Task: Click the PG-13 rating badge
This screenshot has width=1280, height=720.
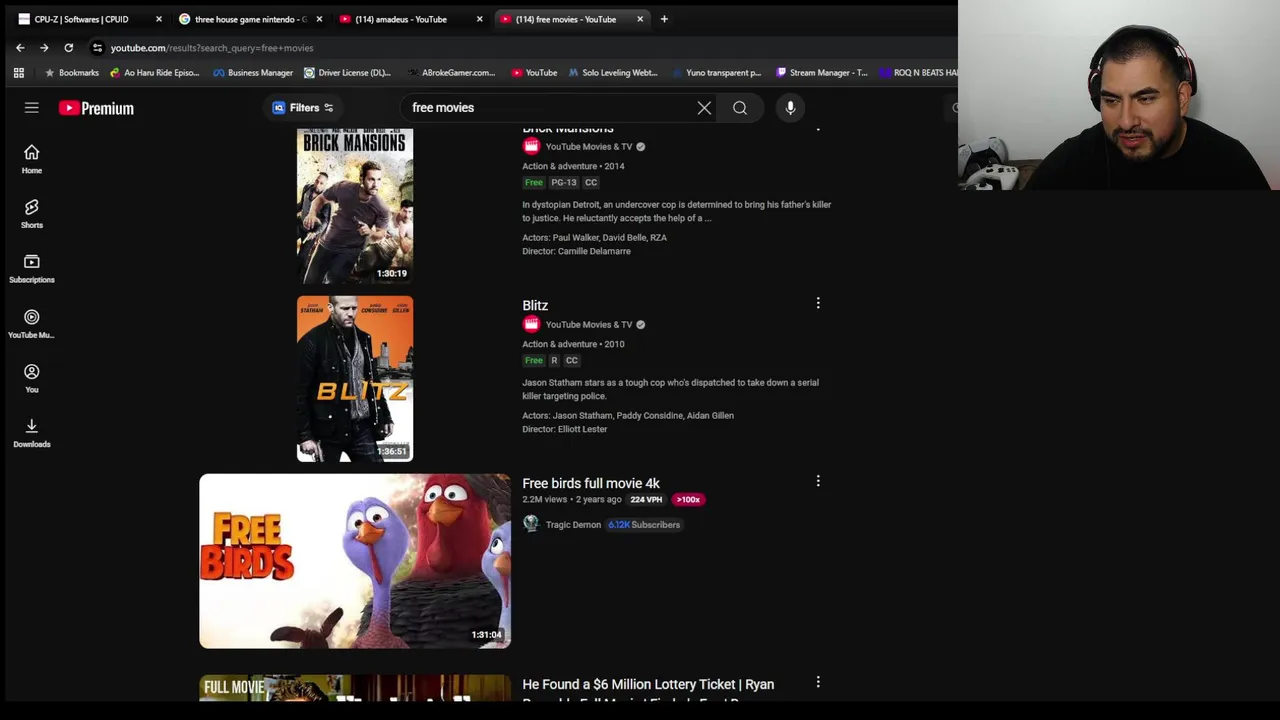Action: coord(564,182)
